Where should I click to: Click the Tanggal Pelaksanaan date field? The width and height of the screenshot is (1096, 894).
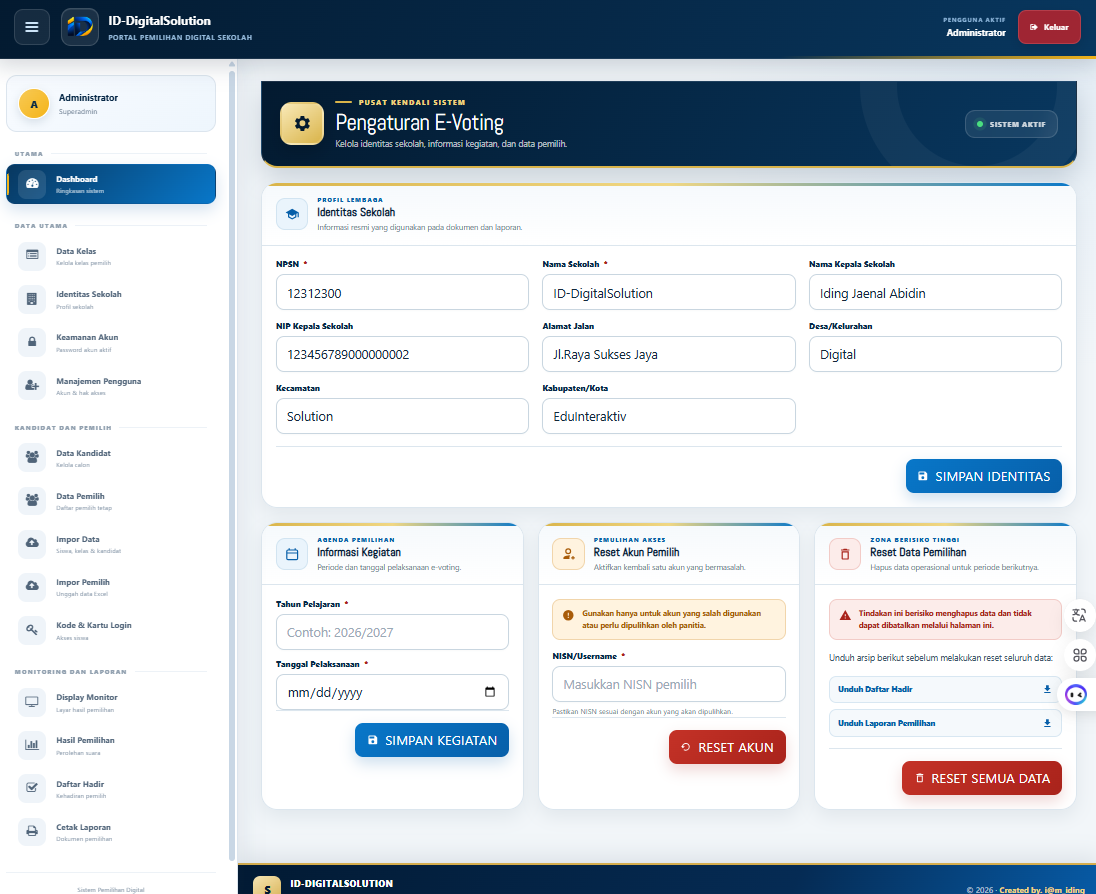point(392,692)
